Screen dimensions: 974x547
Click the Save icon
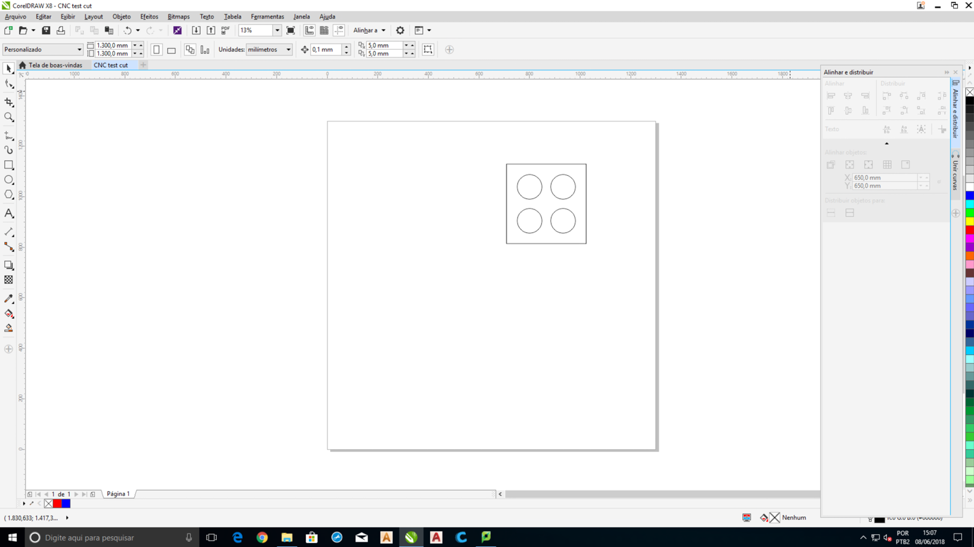click(x=46, y=30)
